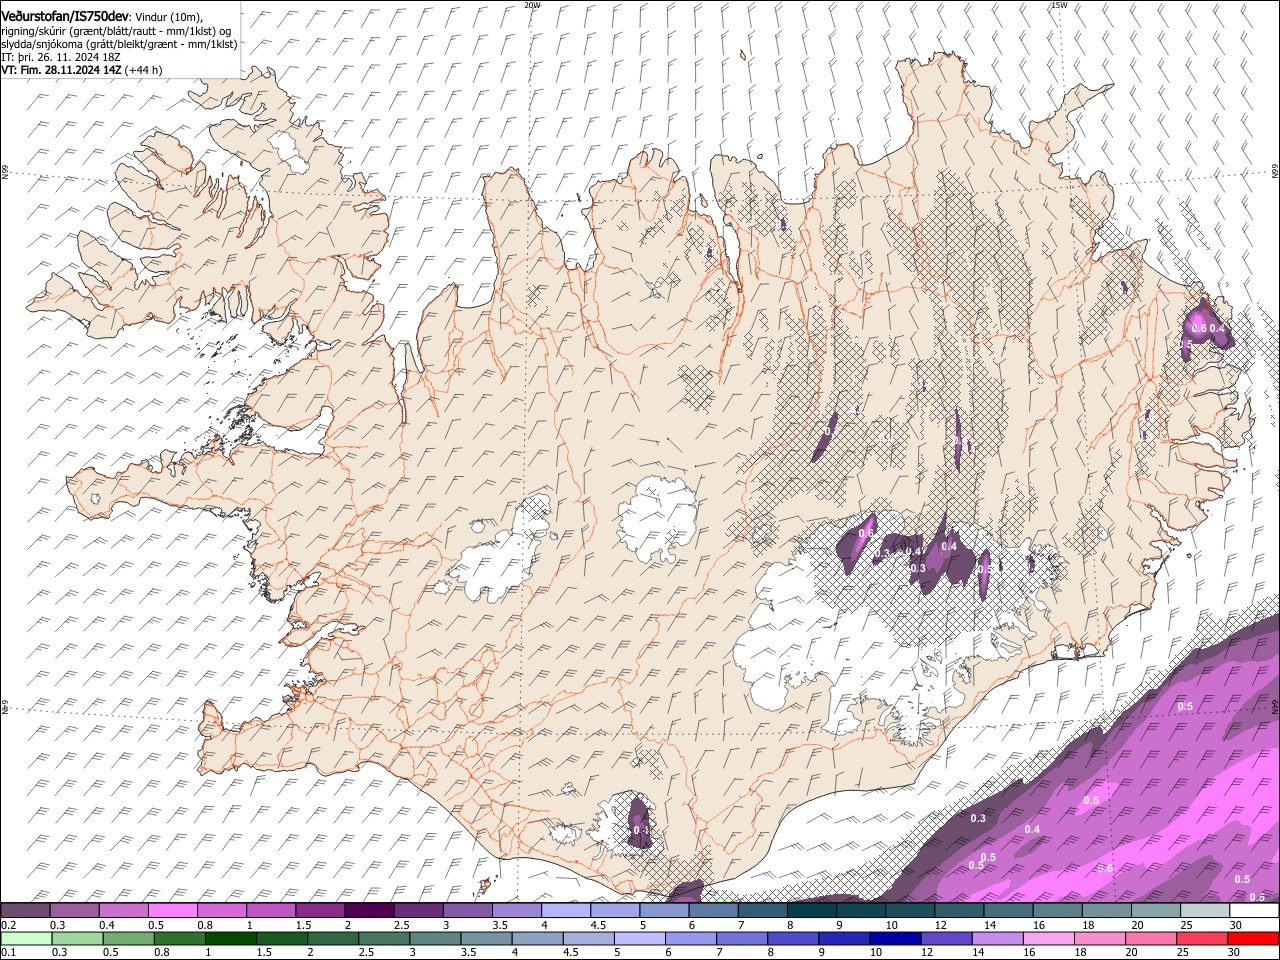Pick the upper legend swatch between 0.2 and 0.3
This screenshot has width=1280, height=960.
pos(25,910)
